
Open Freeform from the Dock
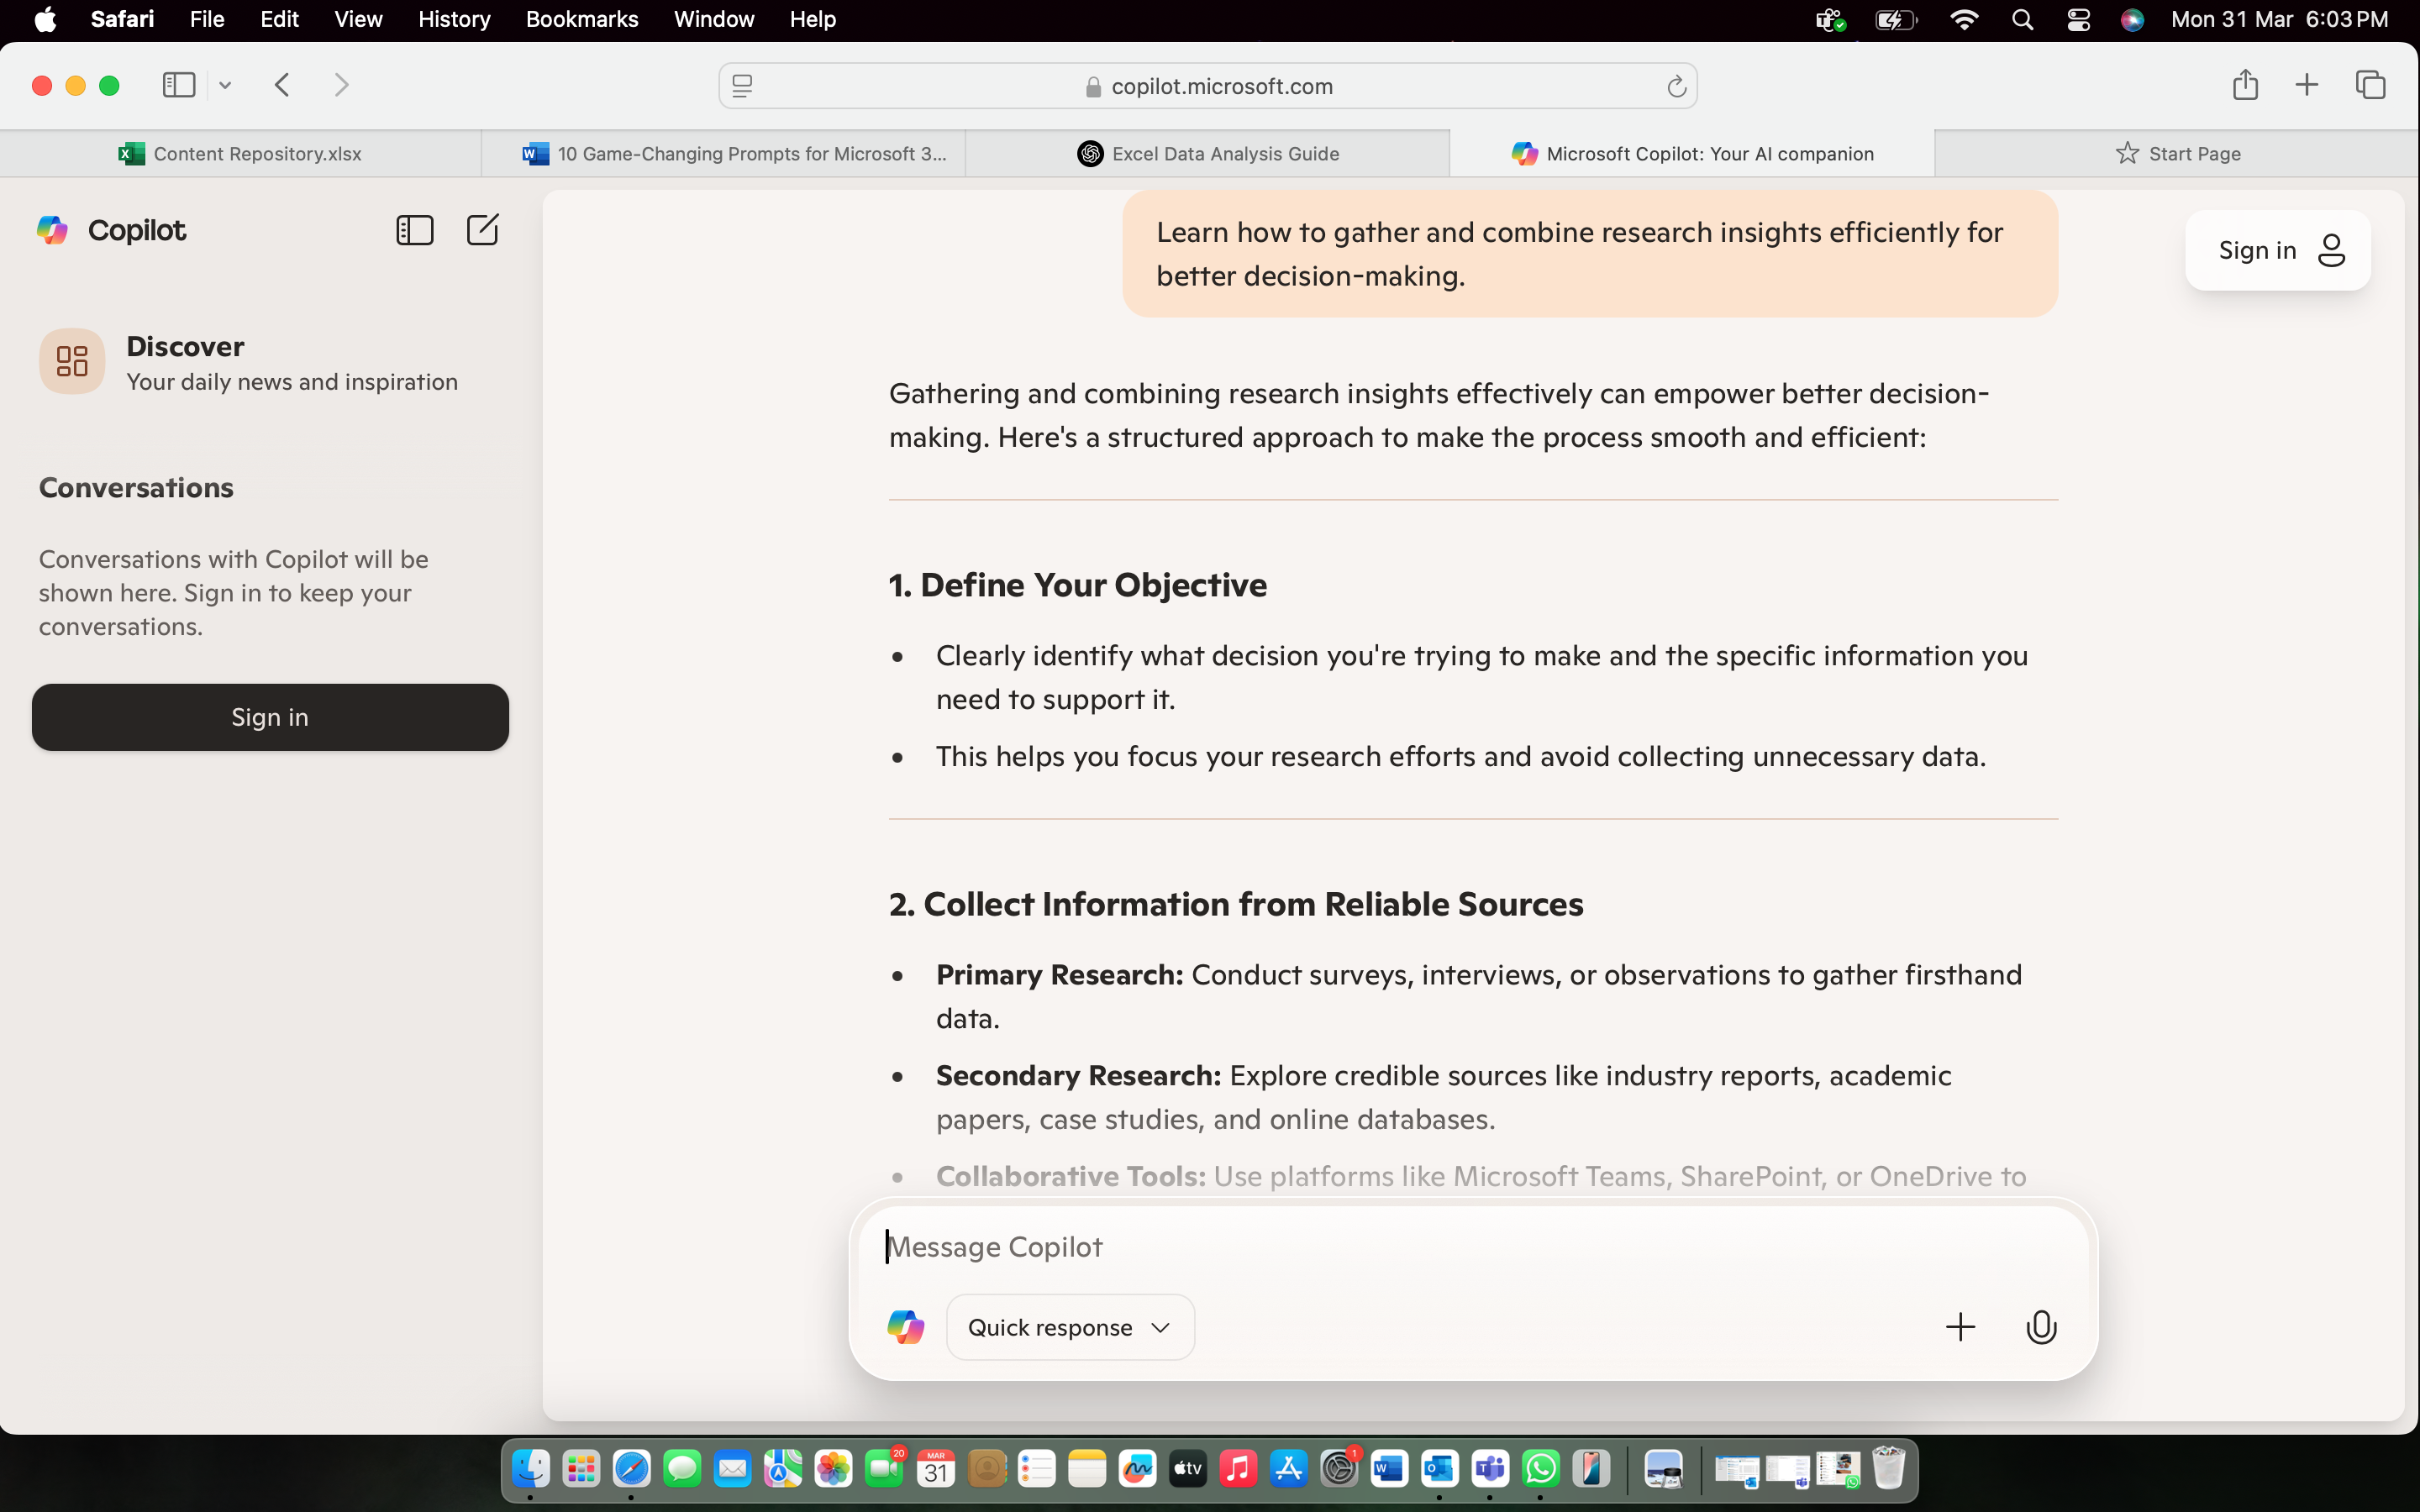pyautogui.click(x=1137, y=1469)
